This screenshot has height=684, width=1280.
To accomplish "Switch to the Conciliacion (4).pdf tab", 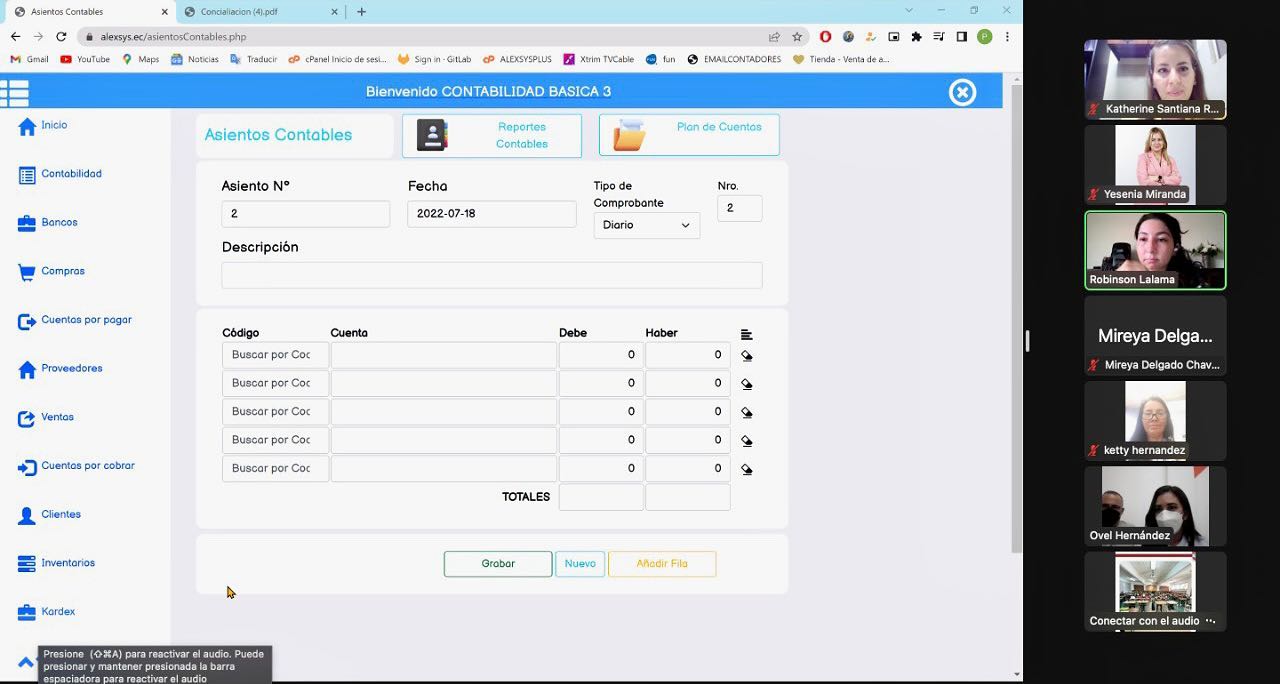I will coord(240,12).
